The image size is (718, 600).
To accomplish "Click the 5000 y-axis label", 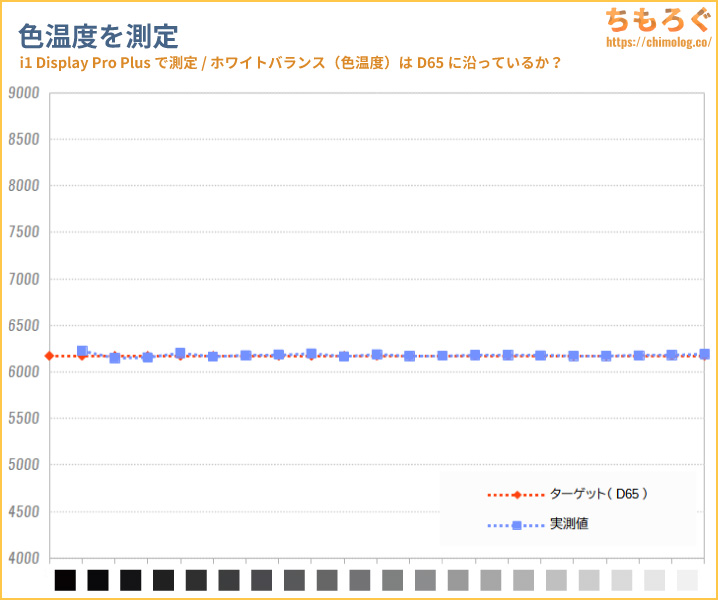I will (24, 465).
